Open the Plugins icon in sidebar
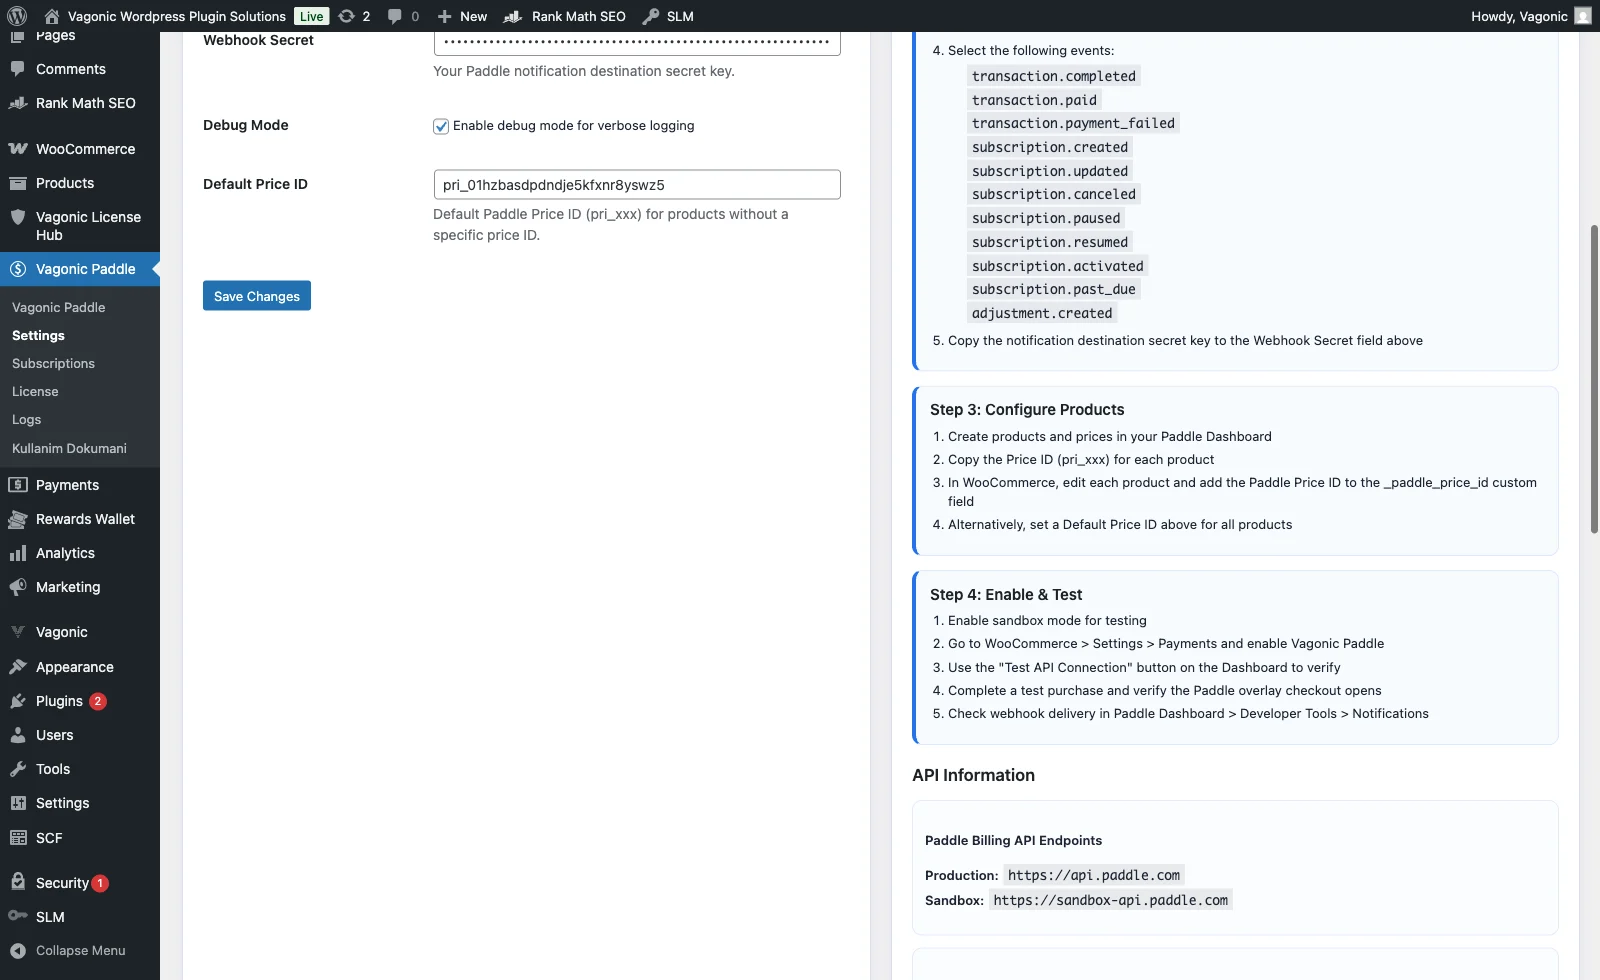 (x=18, y=701)
